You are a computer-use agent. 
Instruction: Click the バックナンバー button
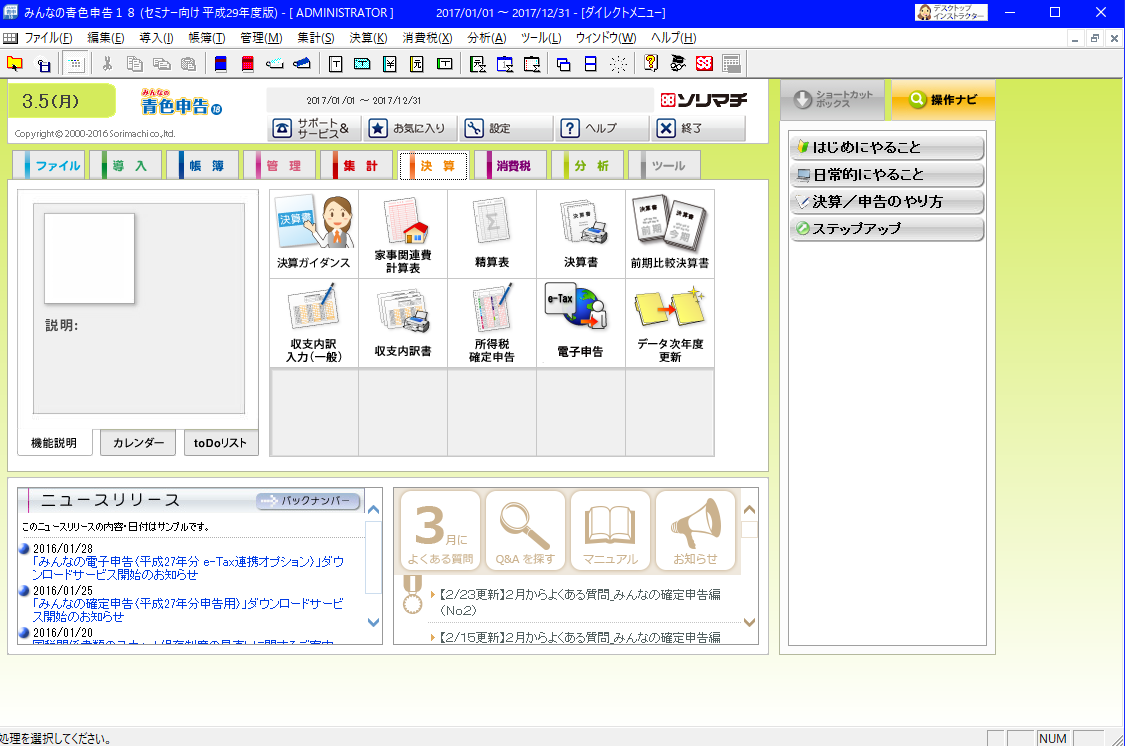(x=309, y=501)
